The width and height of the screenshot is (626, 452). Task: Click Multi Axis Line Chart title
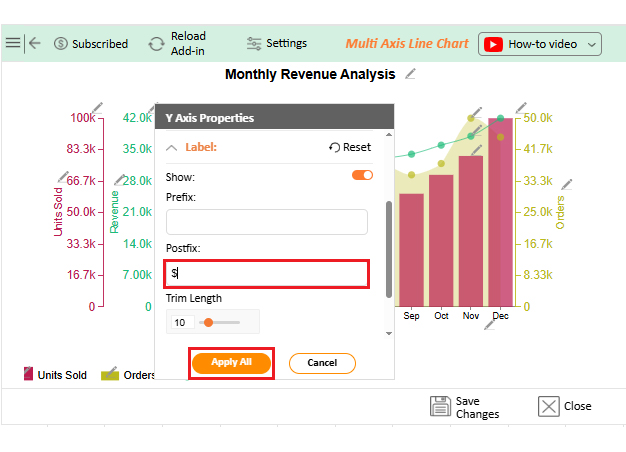[406, 44]
